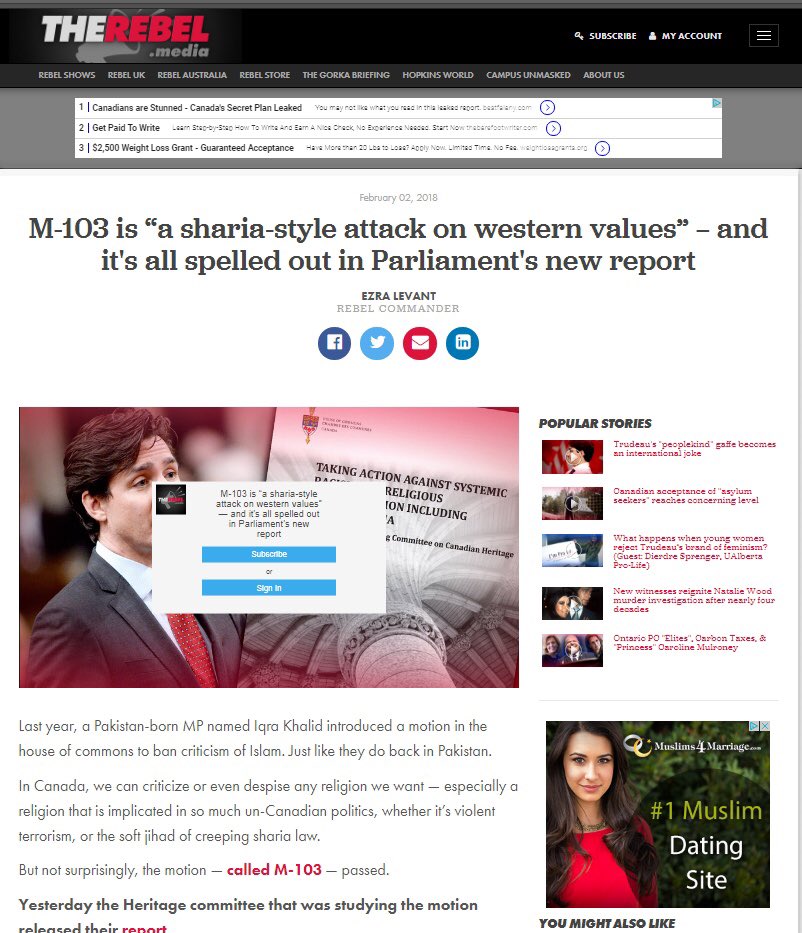Screen dimensions: 802x933
Task: Play asylum seekers story thumbnail
Action: (572, 503)
